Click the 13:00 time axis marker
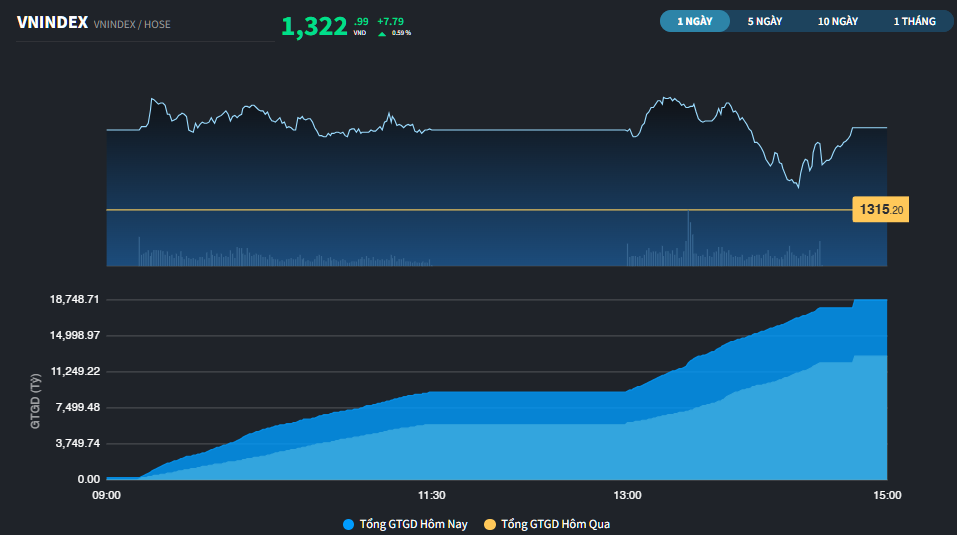957x535 pixels. click(627, 495)
